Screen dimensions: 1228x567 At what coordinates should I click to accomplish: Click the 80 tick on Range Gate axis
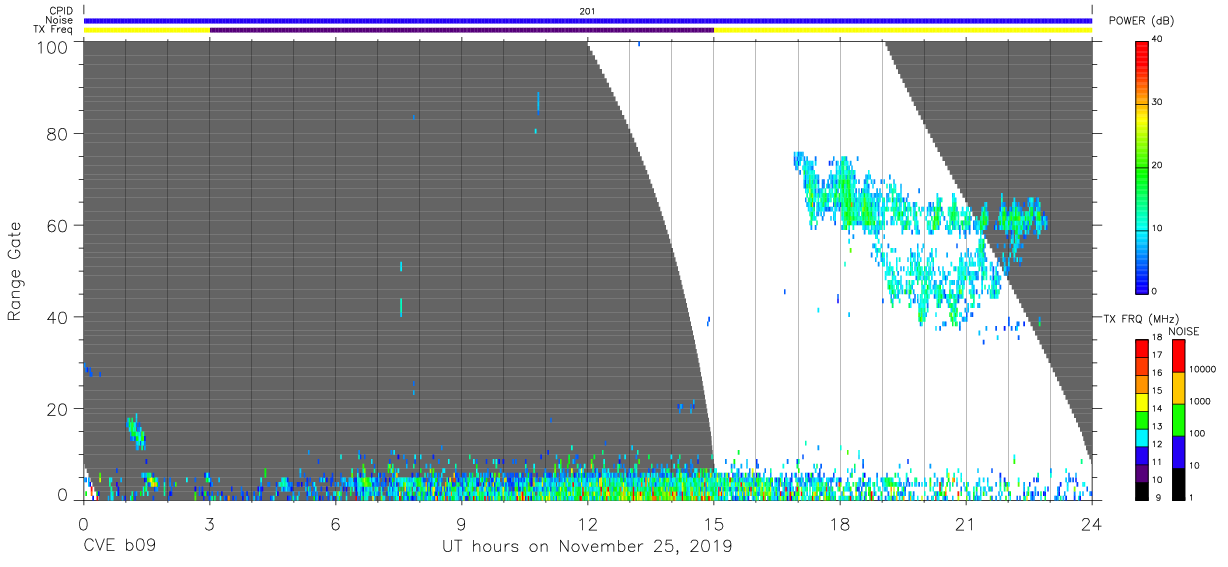[x=59, y=134]
